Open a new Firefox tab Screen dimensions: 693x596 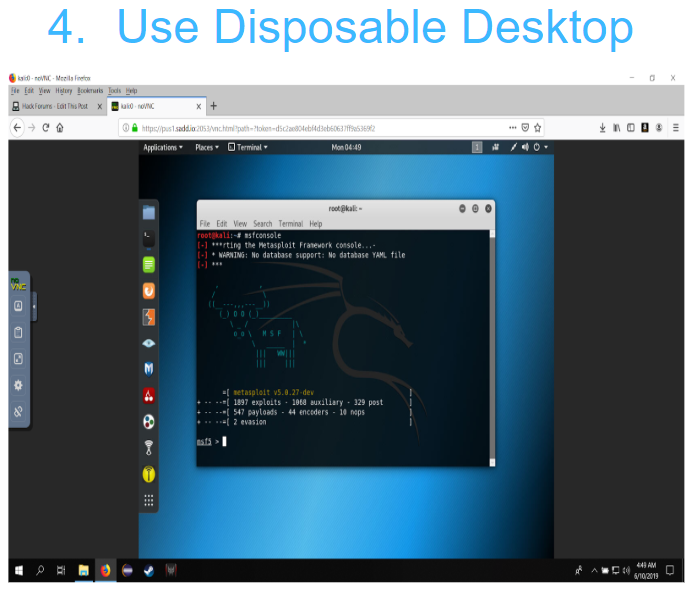point(213,106)
